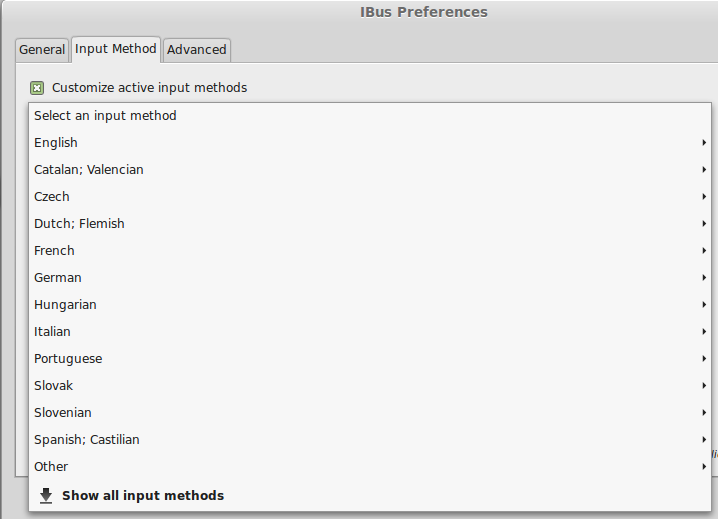Choose Czech from the input method list

370,197
